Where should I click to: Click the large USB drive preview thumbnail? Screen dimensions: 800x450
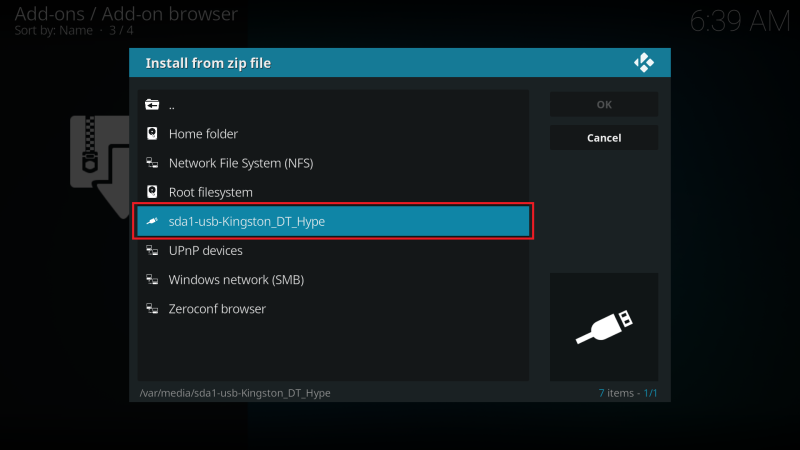coord(604,327)
